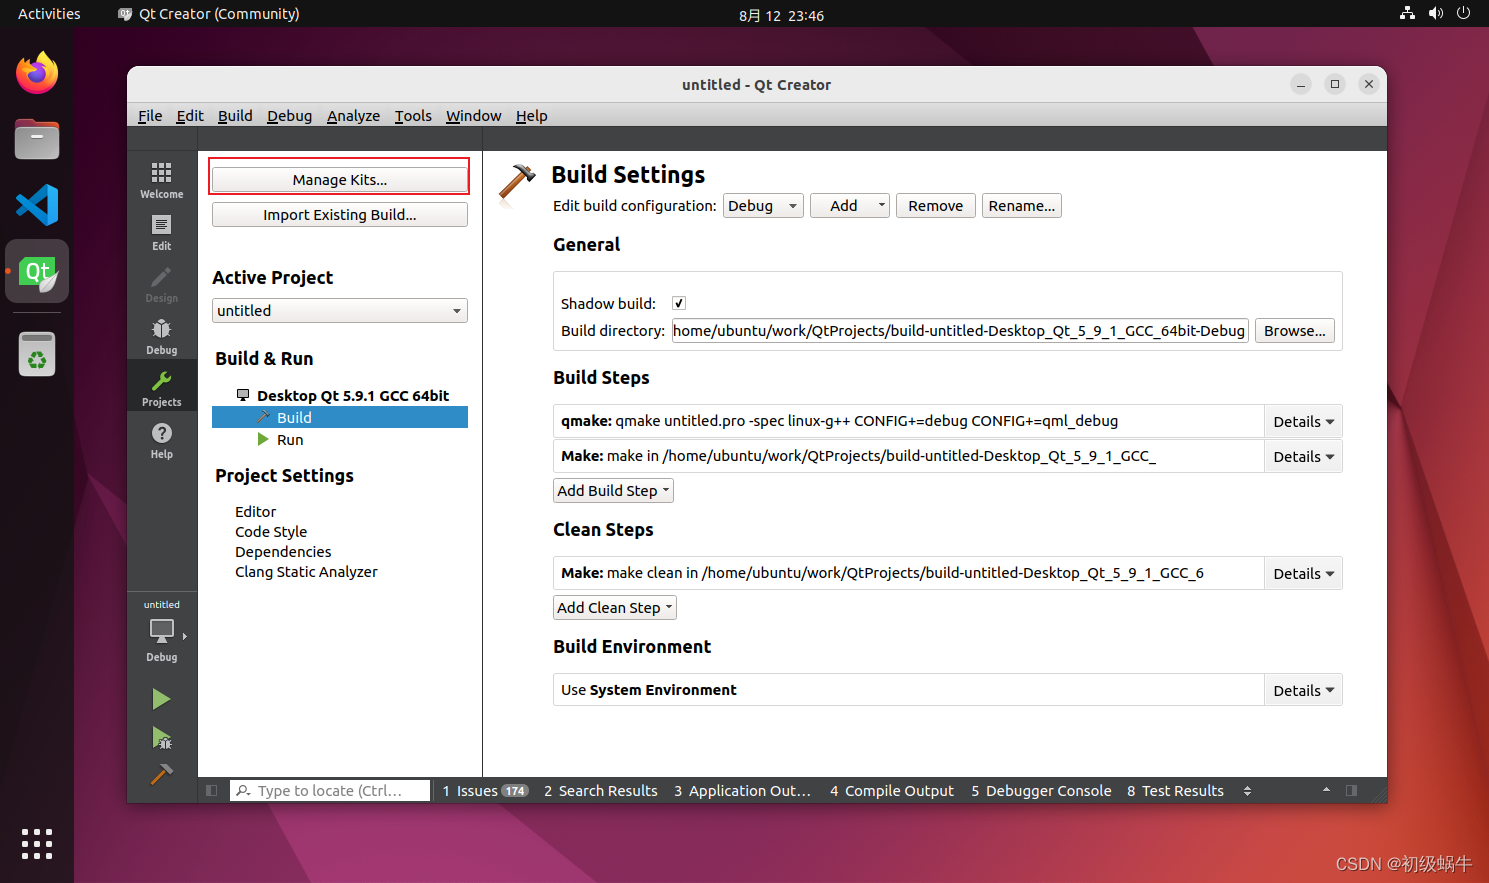
Task: Open the Tools menu
Action: click(x=413, y=116)
